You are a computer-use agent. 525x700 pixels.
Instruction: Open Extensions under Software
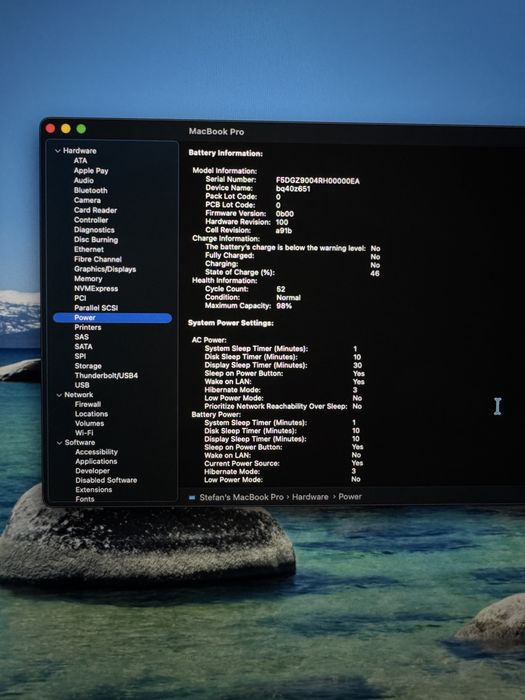[94, 490]
